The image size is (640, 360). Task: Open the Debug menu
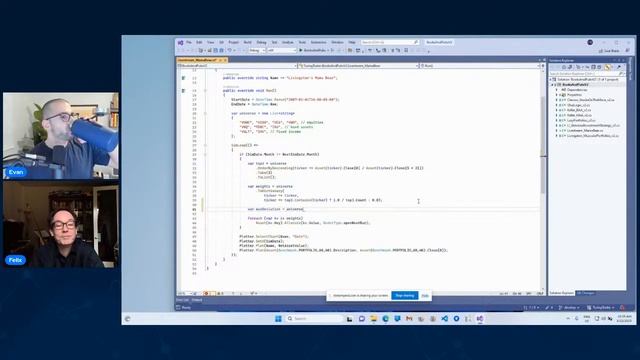(261, 42)
